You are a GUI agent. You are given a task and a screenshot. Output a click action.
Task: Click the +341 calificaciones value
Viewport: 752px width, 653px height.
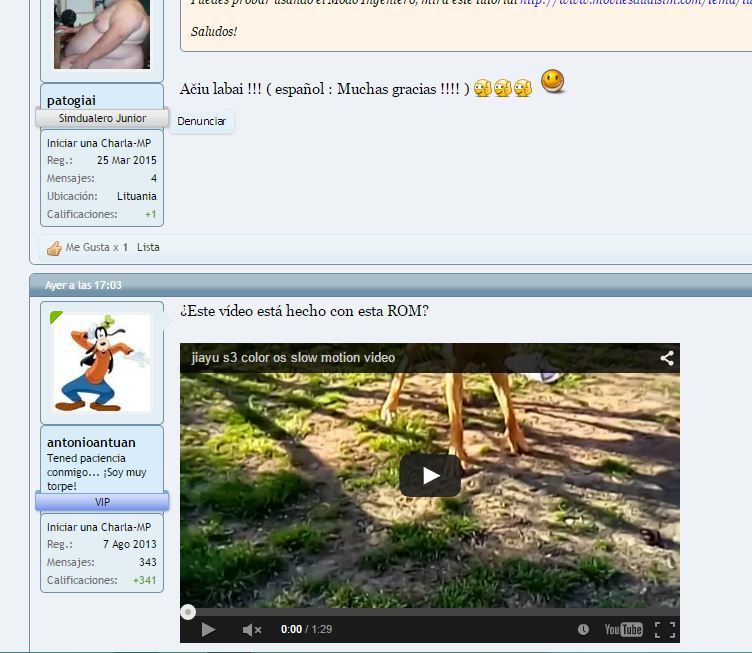click(144, 580)
